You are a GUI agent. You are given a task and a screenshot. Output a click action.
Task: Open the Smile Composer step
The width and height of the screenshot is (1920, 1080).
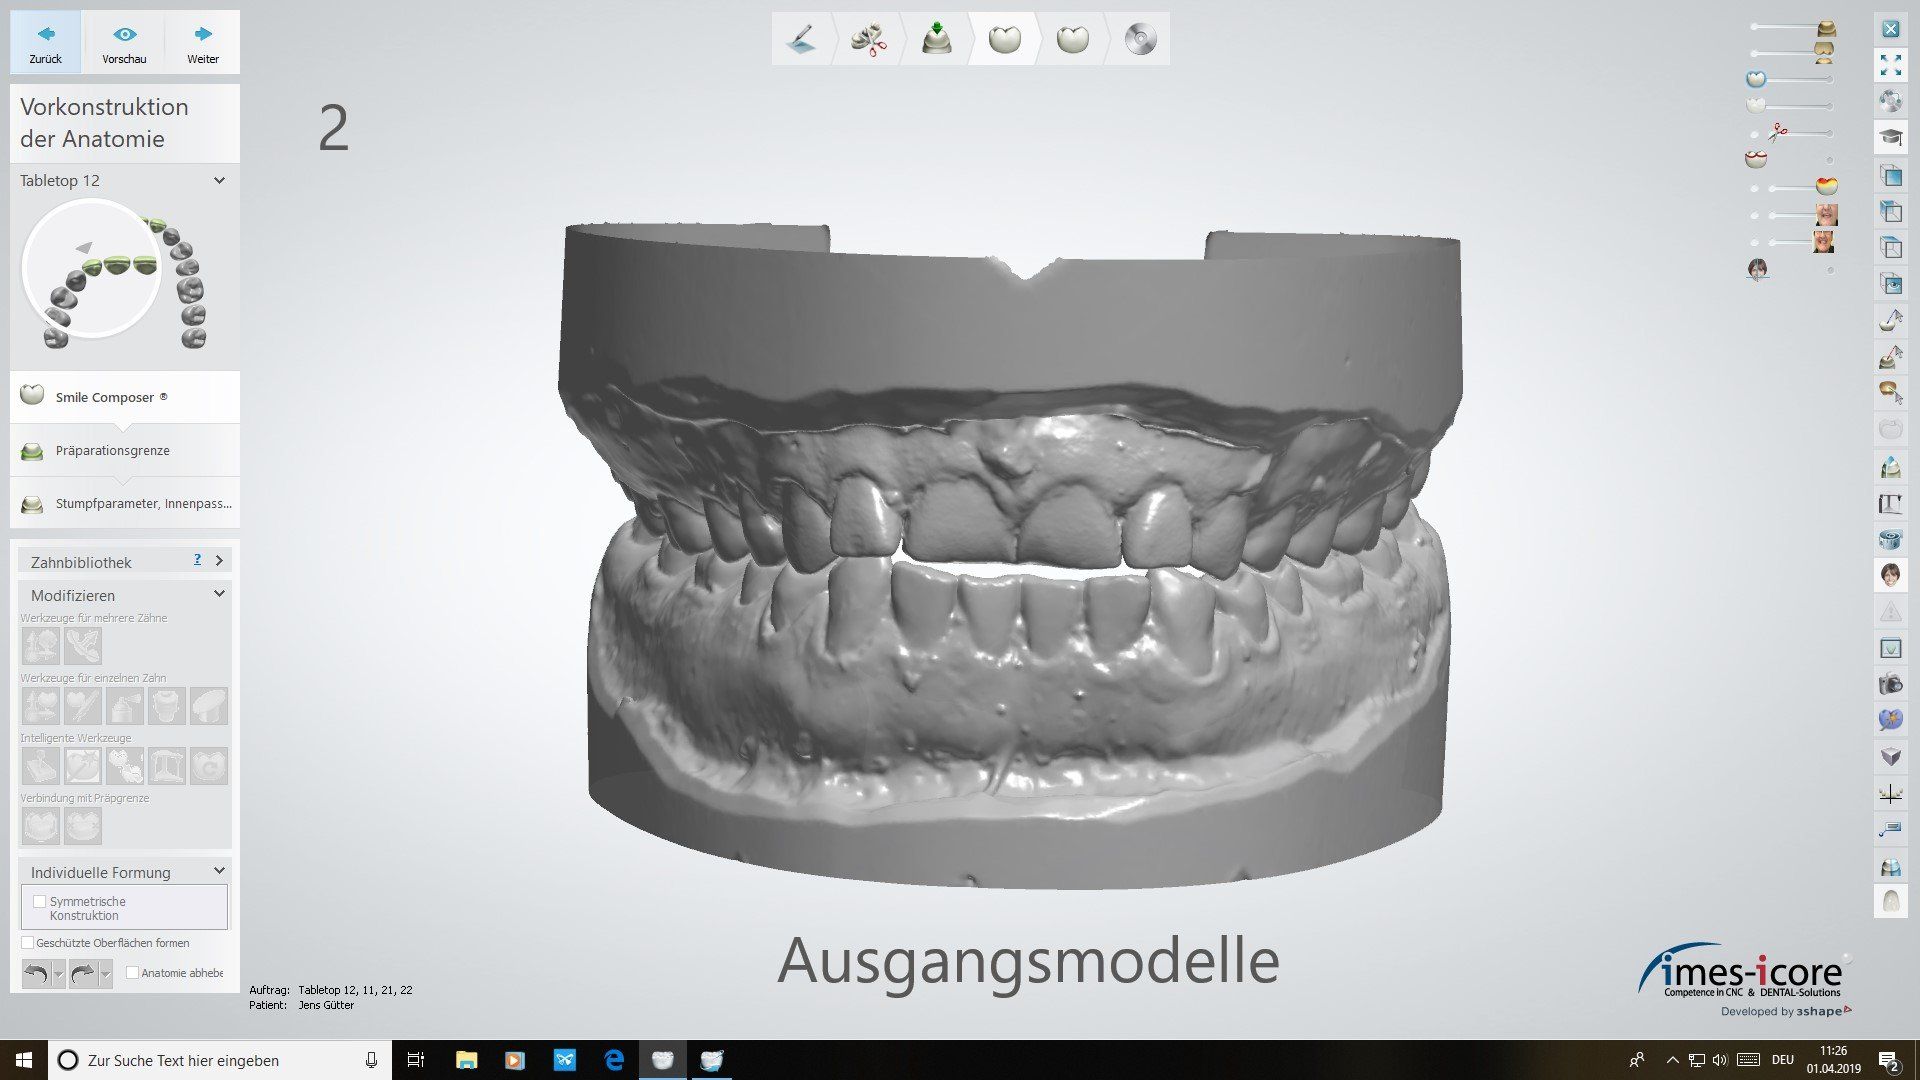click(x=104, y=397)
